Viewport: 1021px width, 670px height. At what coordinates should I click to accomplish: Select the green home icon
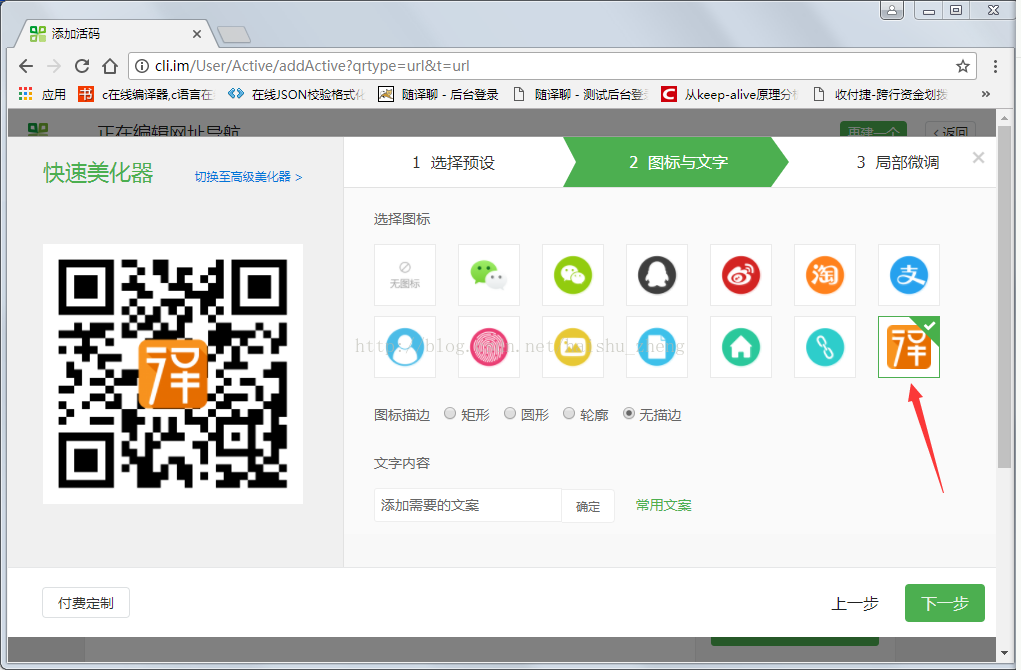click(x=740, y=347)
